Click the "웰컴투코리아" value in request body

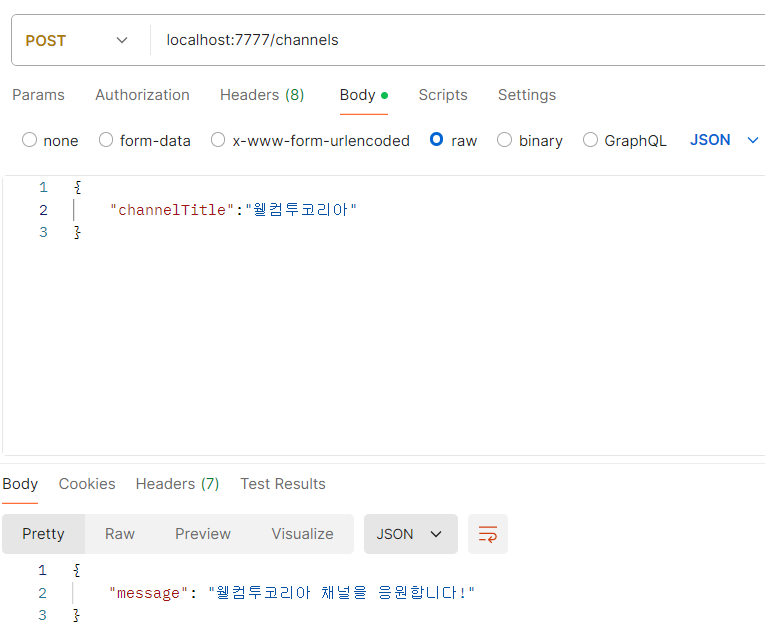(x=301, y=210)
